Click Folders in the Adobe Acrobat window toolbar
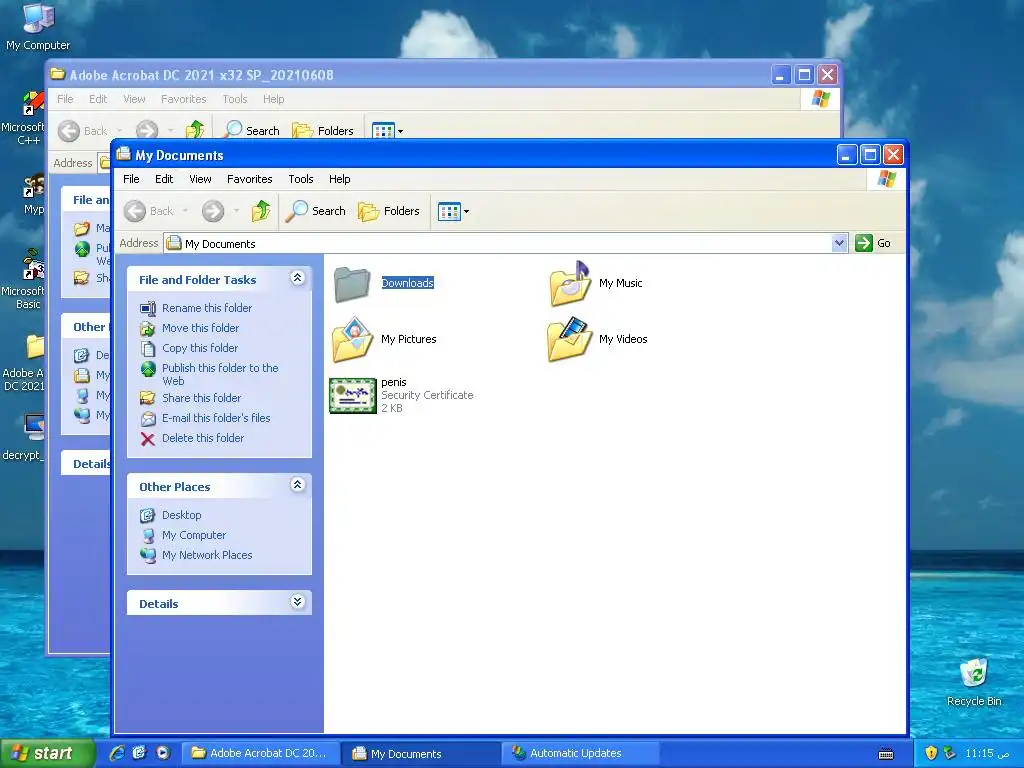This screenshot has width=1024, height=768. [x=323, y=130]
